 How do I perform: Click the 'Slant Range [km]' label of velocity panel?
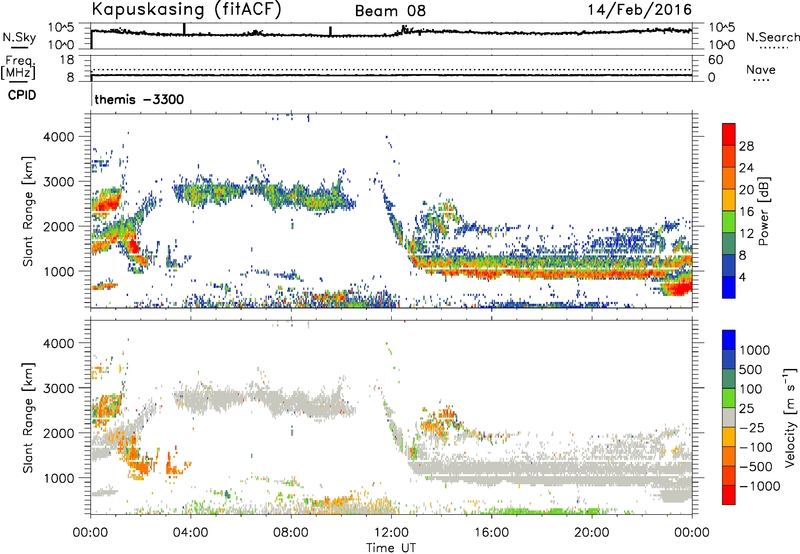28,418
